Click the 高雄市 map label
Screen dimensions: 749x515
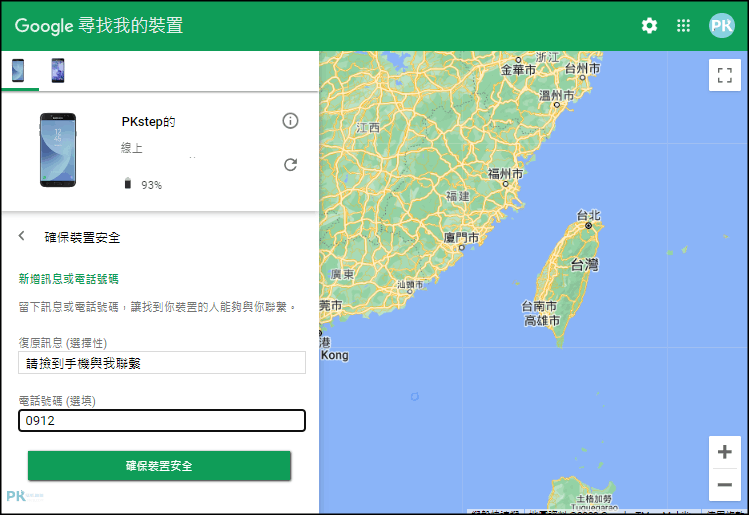[x=542, y=321]
